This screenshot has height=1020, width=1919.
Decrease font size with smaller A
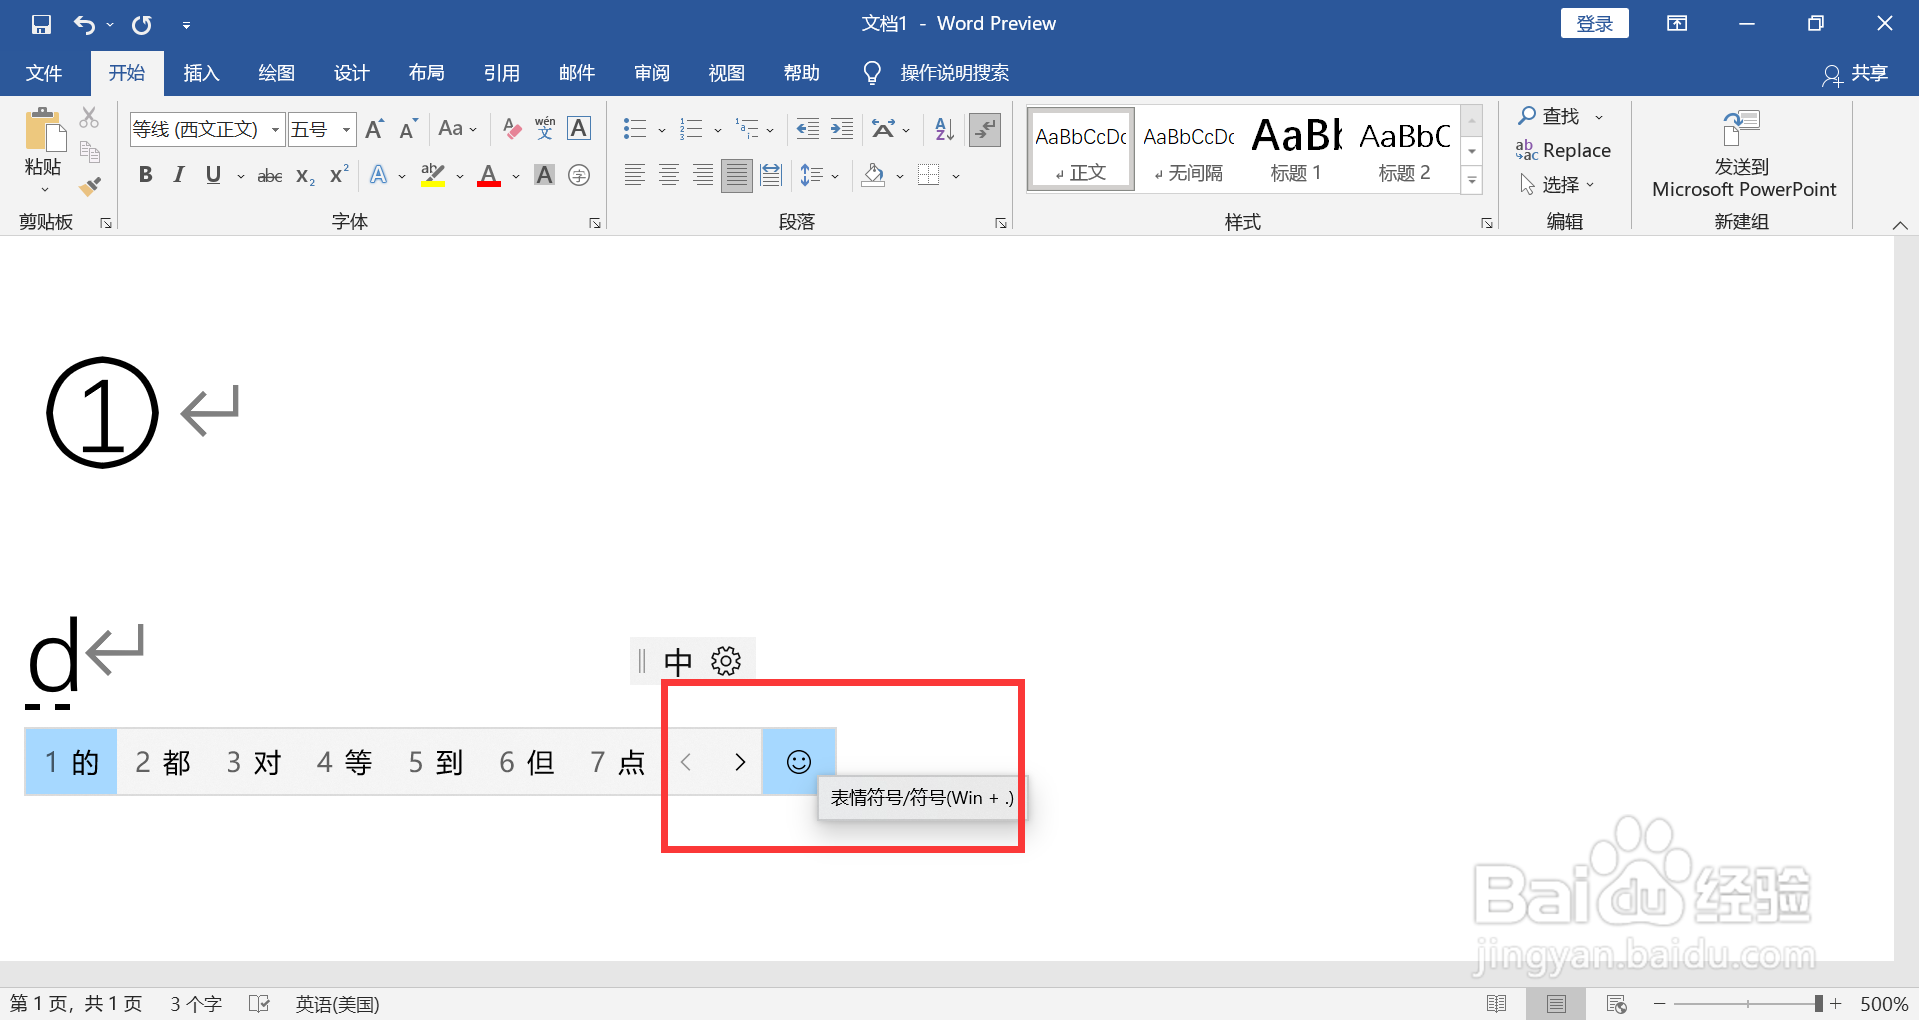408,129
